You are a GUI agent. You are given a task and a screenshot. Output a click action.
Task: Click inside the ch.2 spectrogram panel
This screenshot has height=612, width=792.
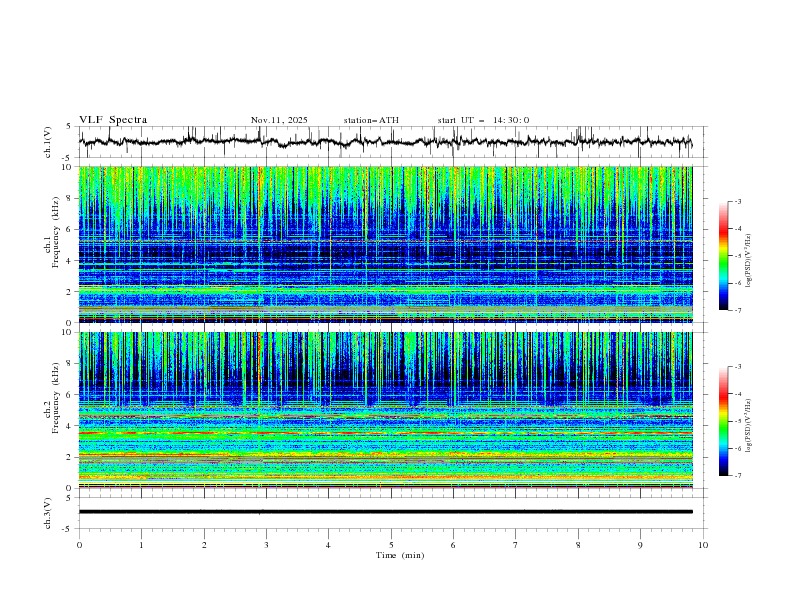[x=386, y=410]
